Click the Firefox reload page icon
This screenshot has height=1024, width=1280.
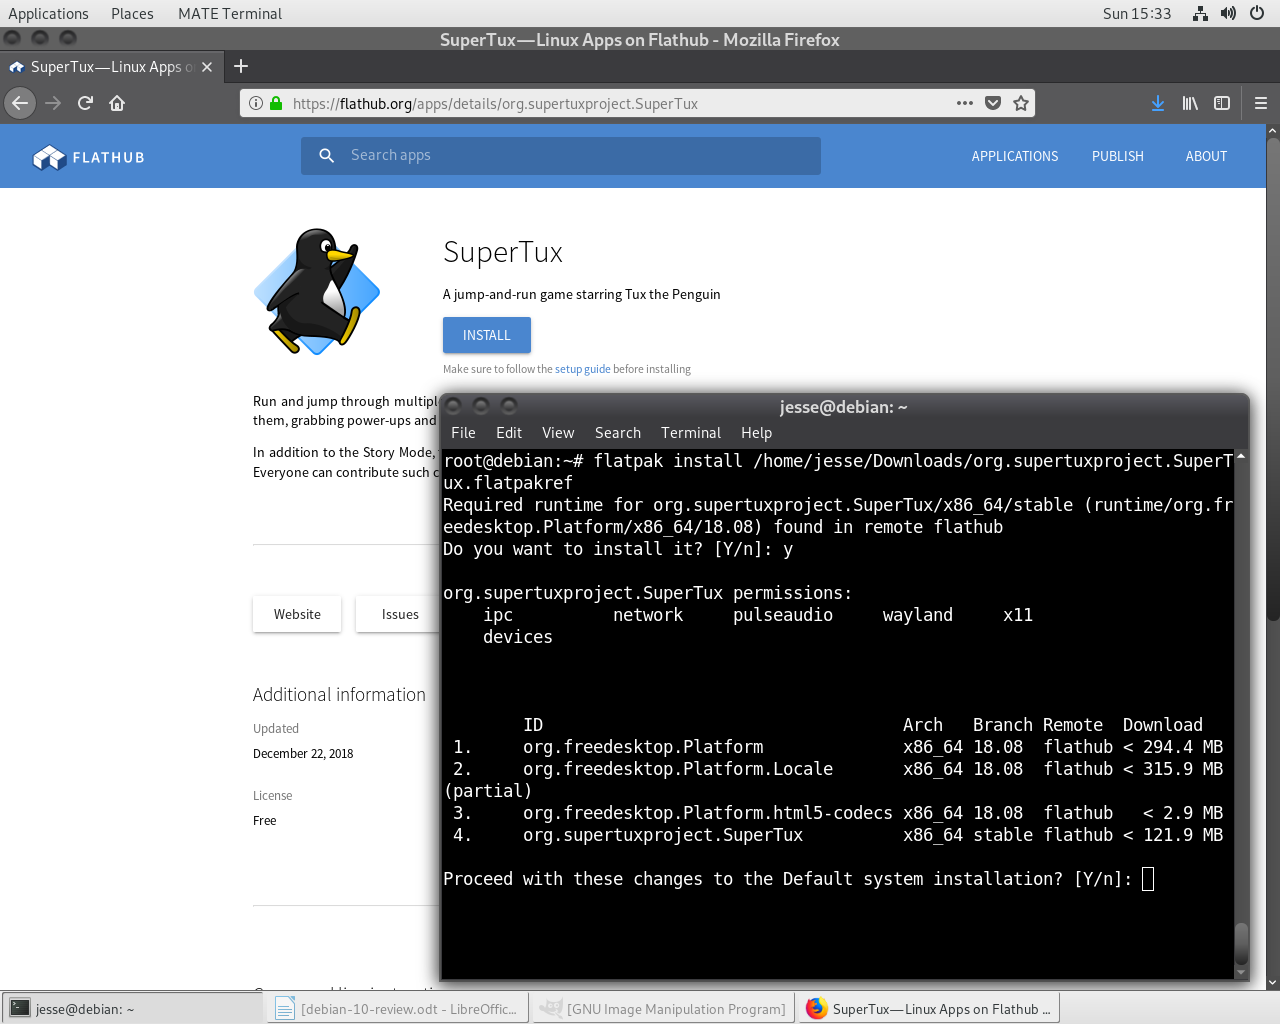pyautogui.click(x=85, y=103)
